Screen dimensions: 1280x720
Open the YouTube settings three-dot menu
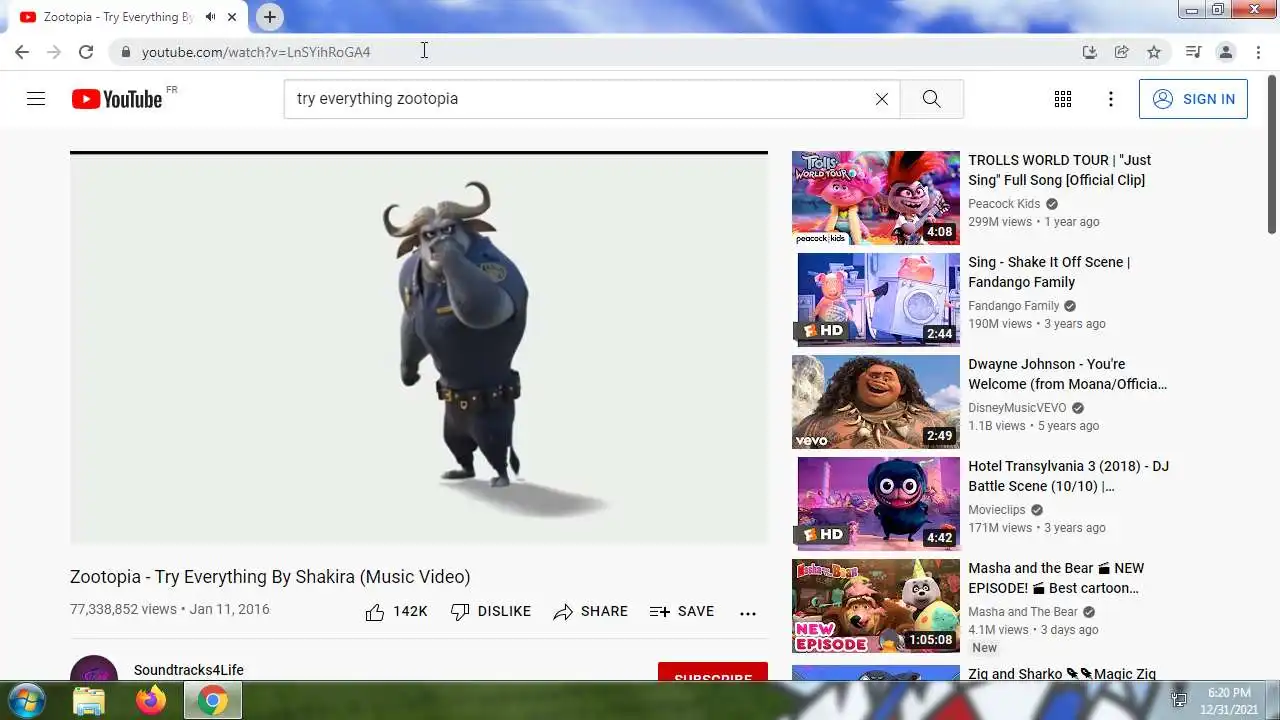coord(1111,99)
